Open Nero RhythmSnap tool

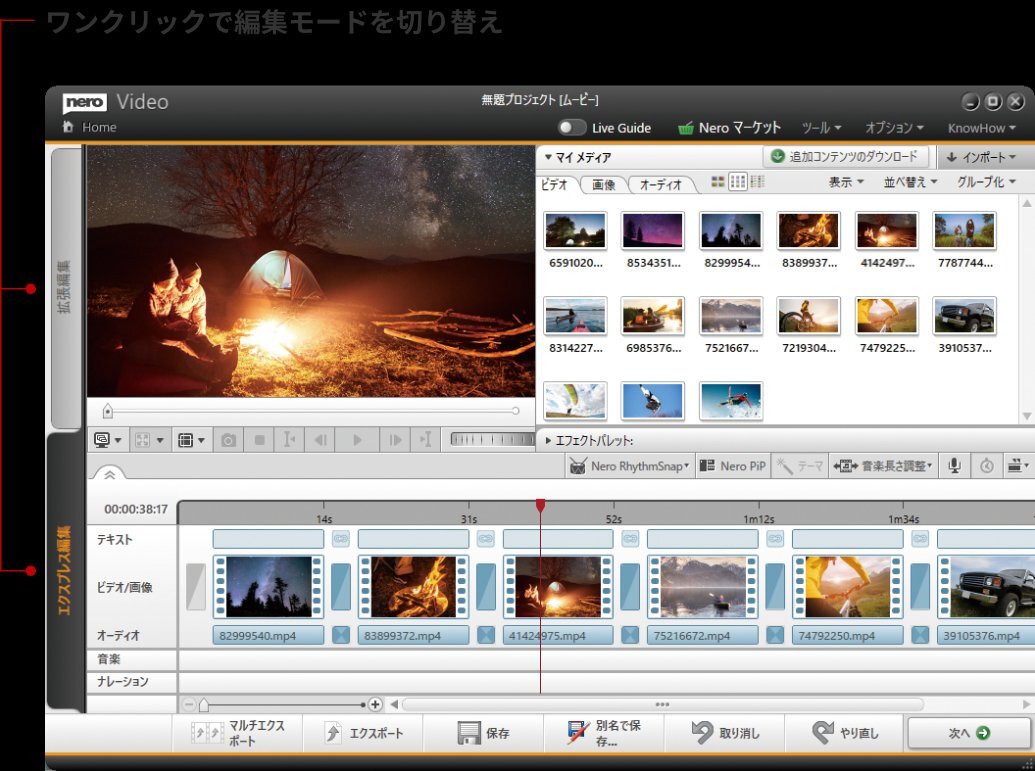[x=629, y=466]
